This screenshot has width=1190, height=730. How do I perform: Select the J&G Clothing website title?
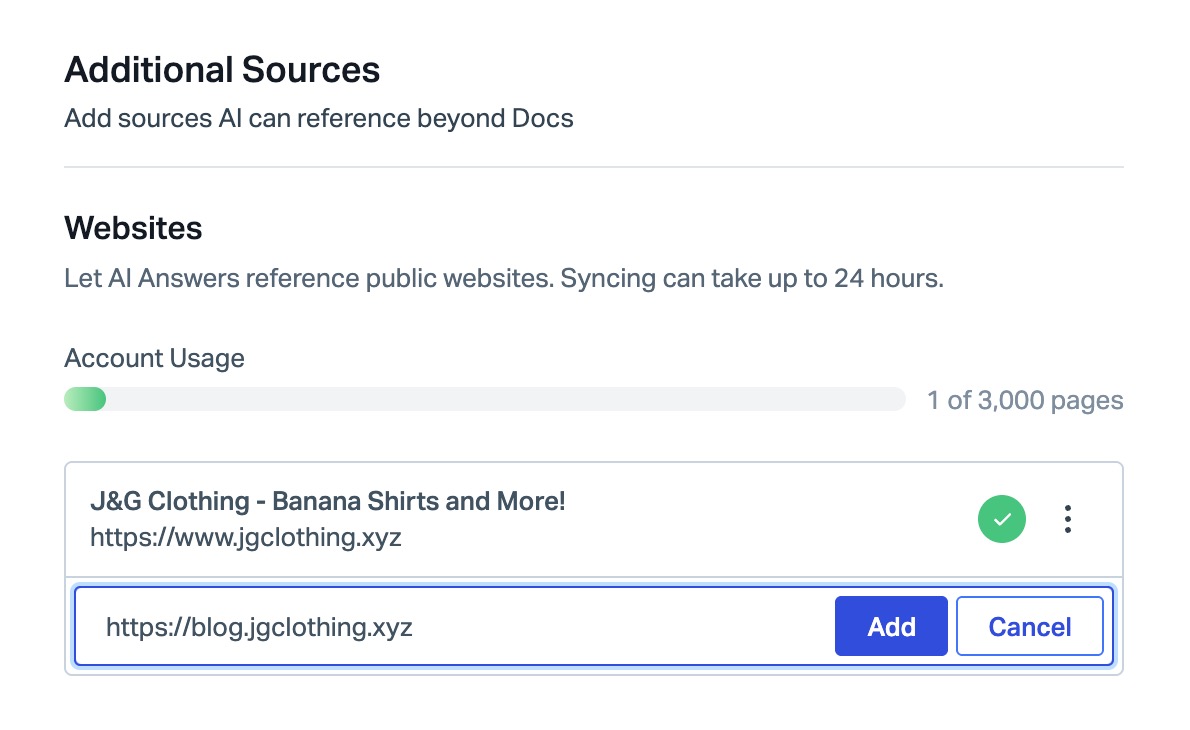click(x=328, y=502)
